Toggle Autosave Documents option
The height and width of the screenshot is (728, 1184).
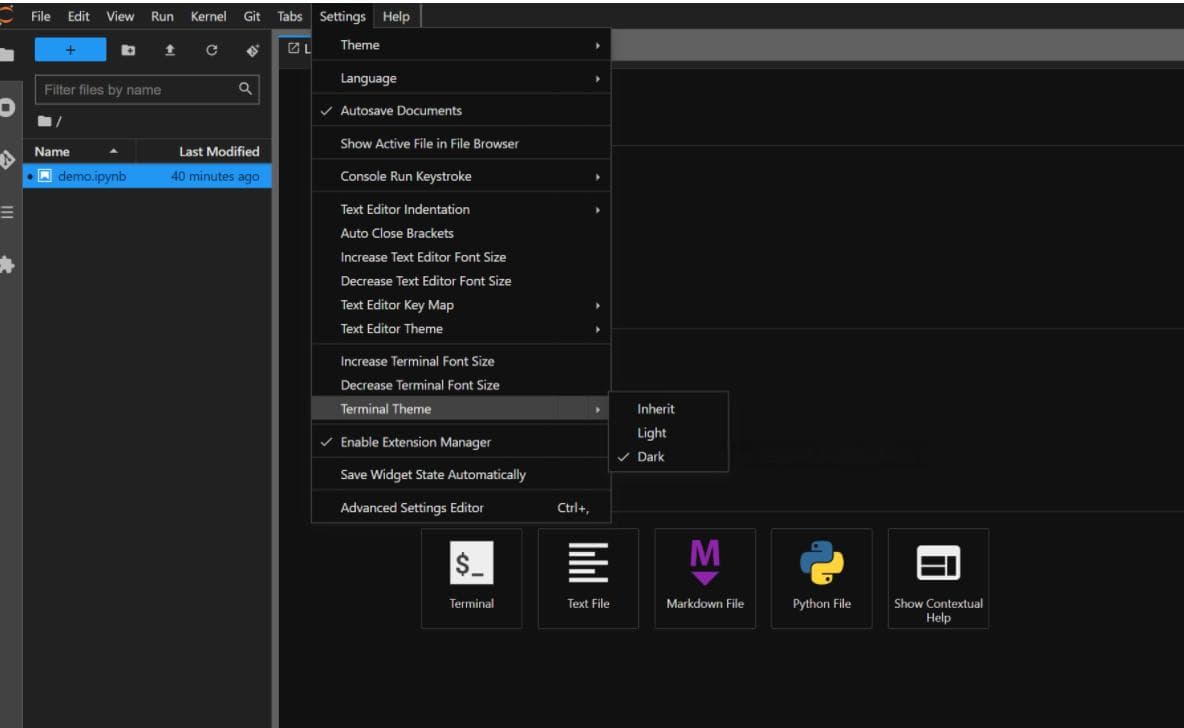tap(461, 110)
